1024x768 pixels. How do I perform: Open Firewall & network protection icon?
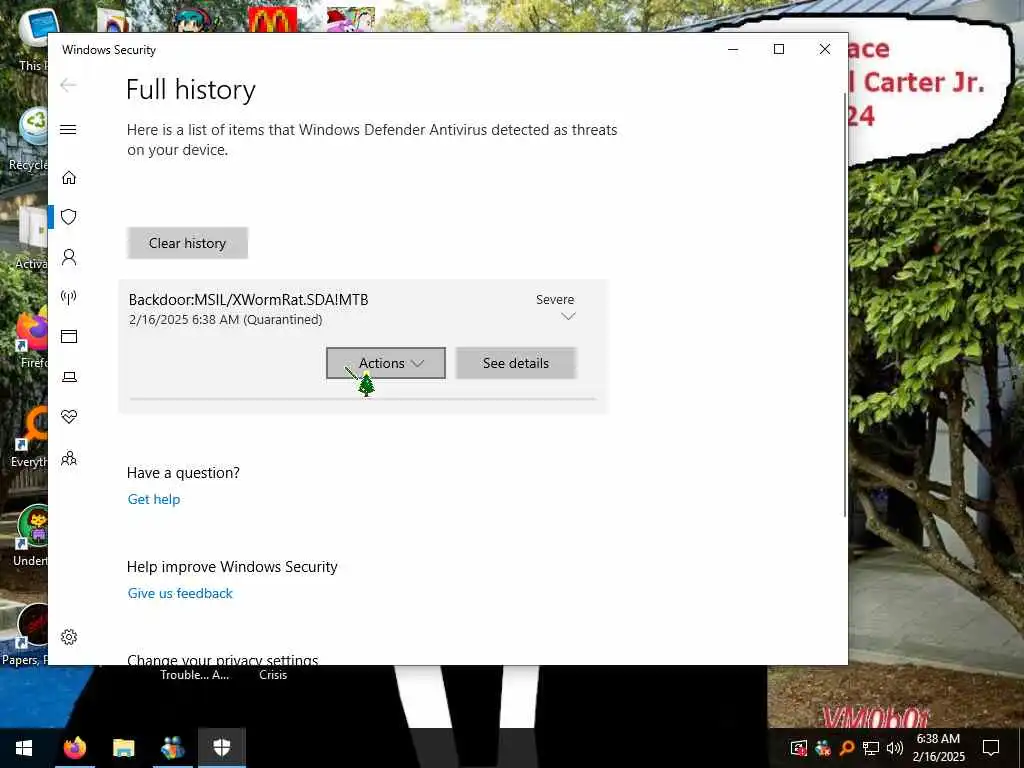(69, 297)
